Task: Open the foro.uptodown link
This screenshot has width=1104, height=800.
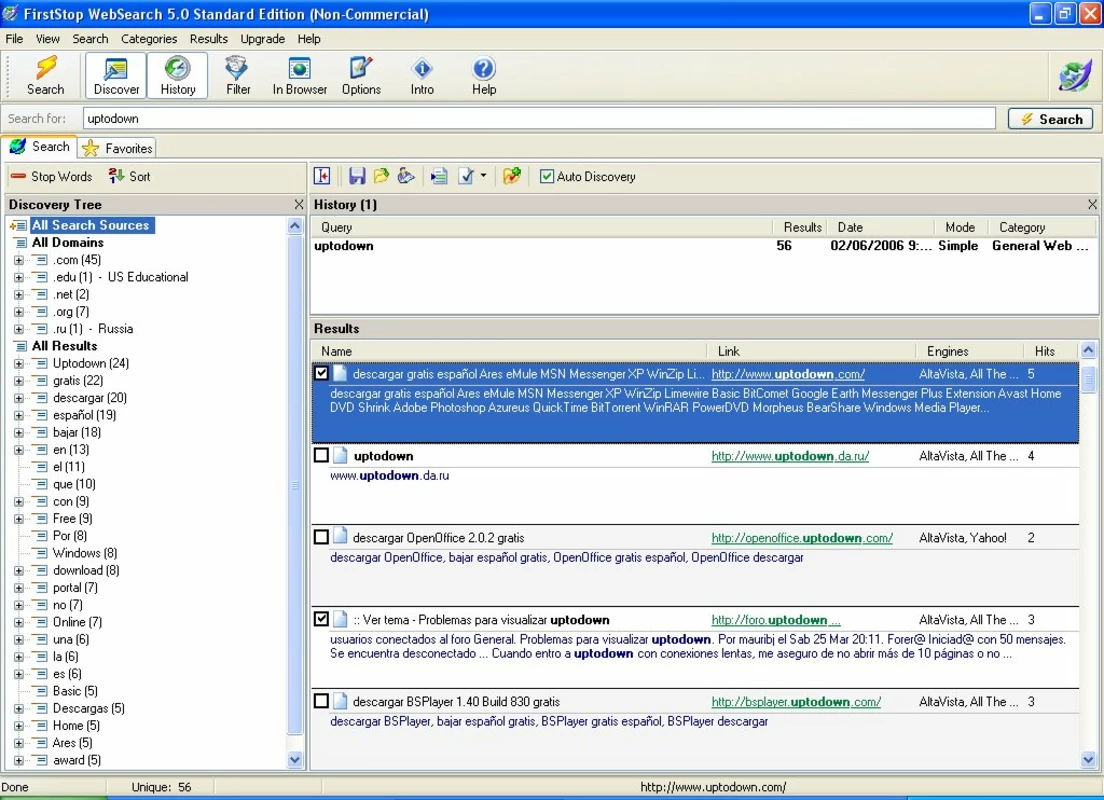Action: click(776, 620)
